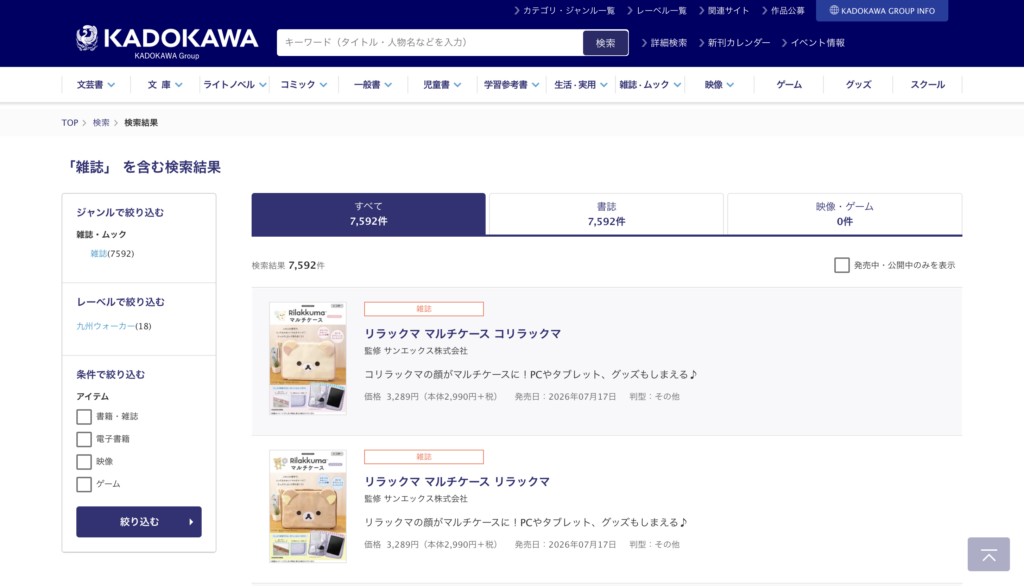This screenshot has height=586, width=1024.
Task: Enable 発売中・公開中のみを表示 checkbox
Action: tap(842, 265)
